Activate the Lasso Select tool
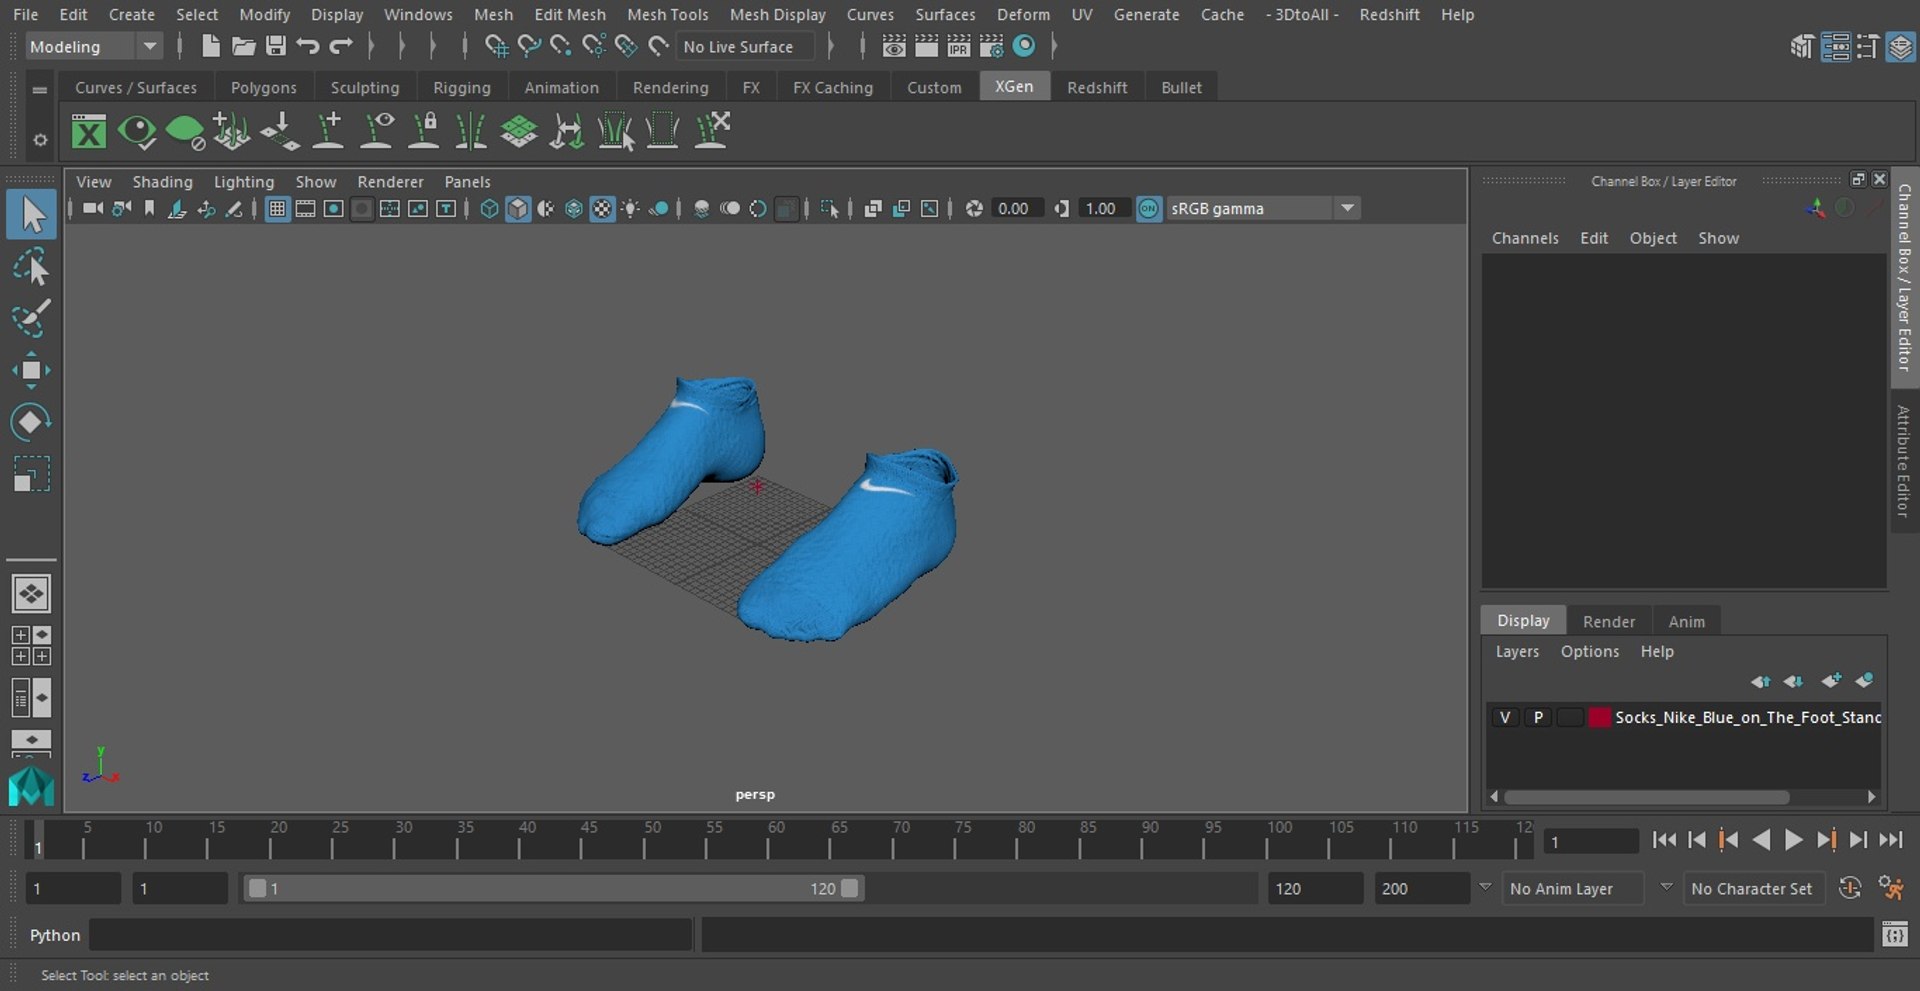1920x991 pixels. pos(31,268)
